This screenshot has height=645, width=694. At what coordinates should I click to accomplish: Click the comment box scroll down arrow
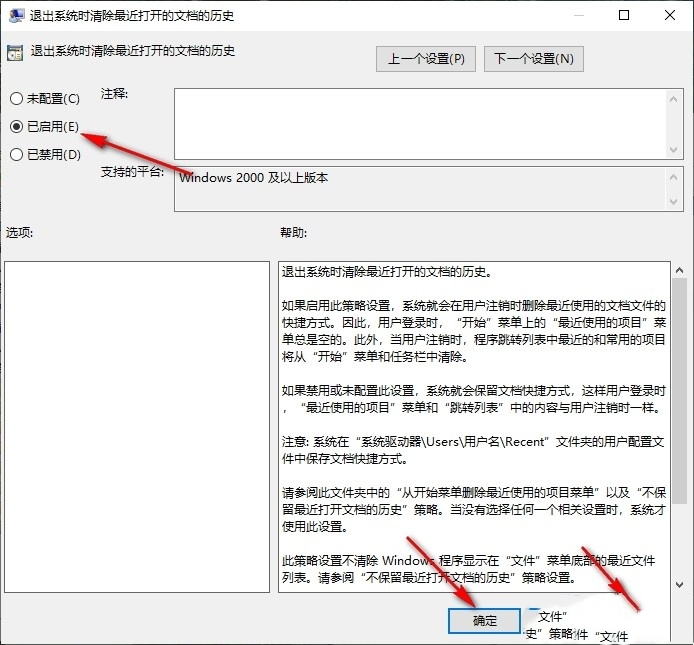point(673,150)
